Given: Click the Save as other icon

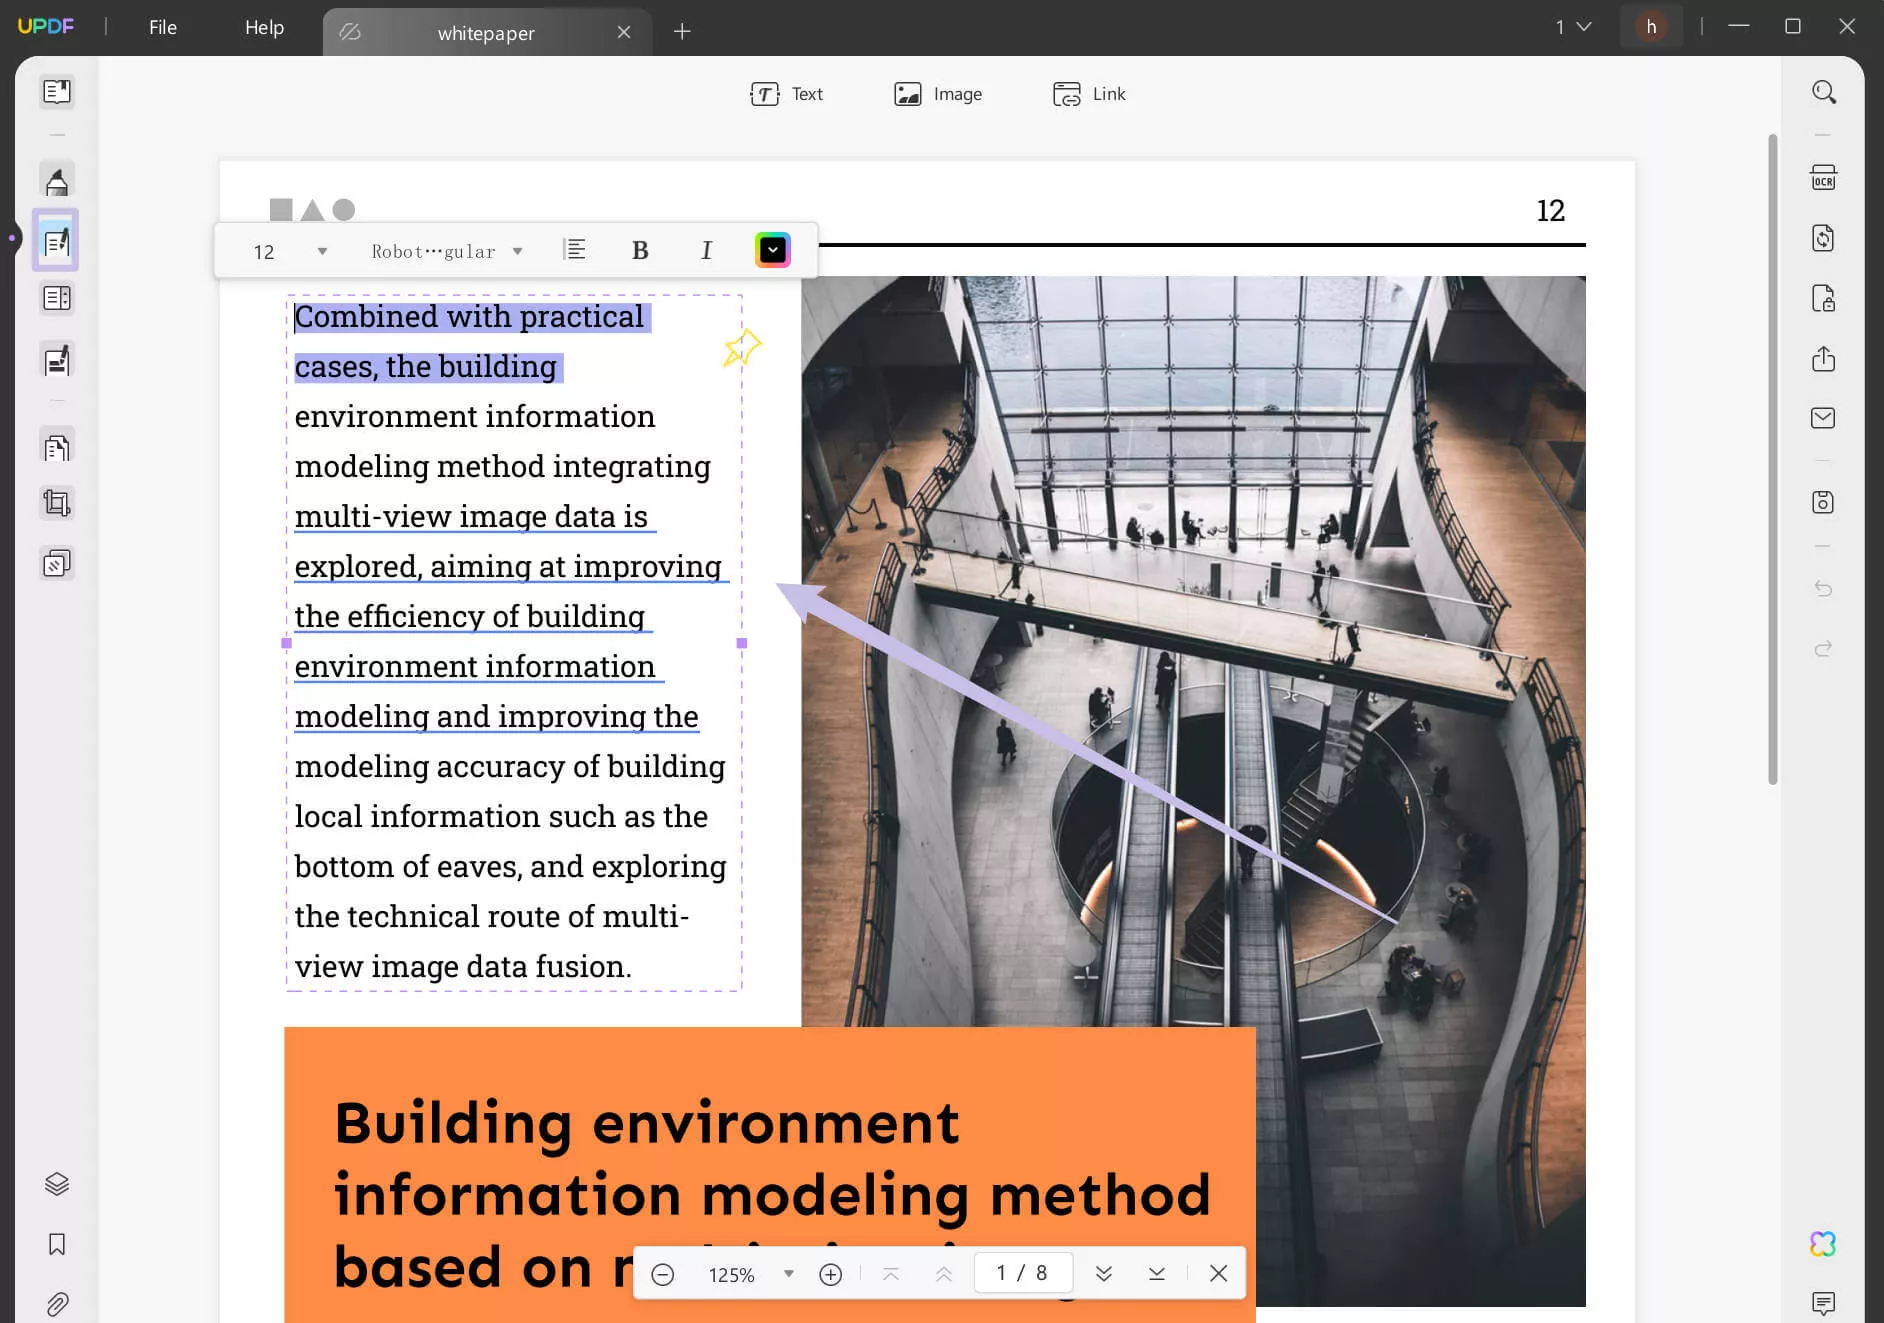Looking at the screenshot, I should point(1823,502).
